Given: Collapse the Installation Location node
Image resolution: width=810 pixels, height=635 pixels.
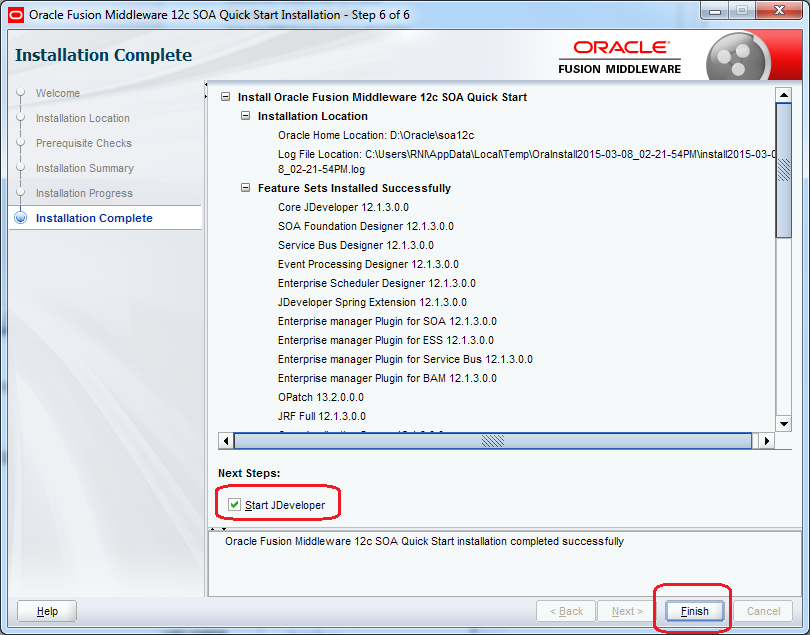Looking at the screenshot, I should coord(245,116).
